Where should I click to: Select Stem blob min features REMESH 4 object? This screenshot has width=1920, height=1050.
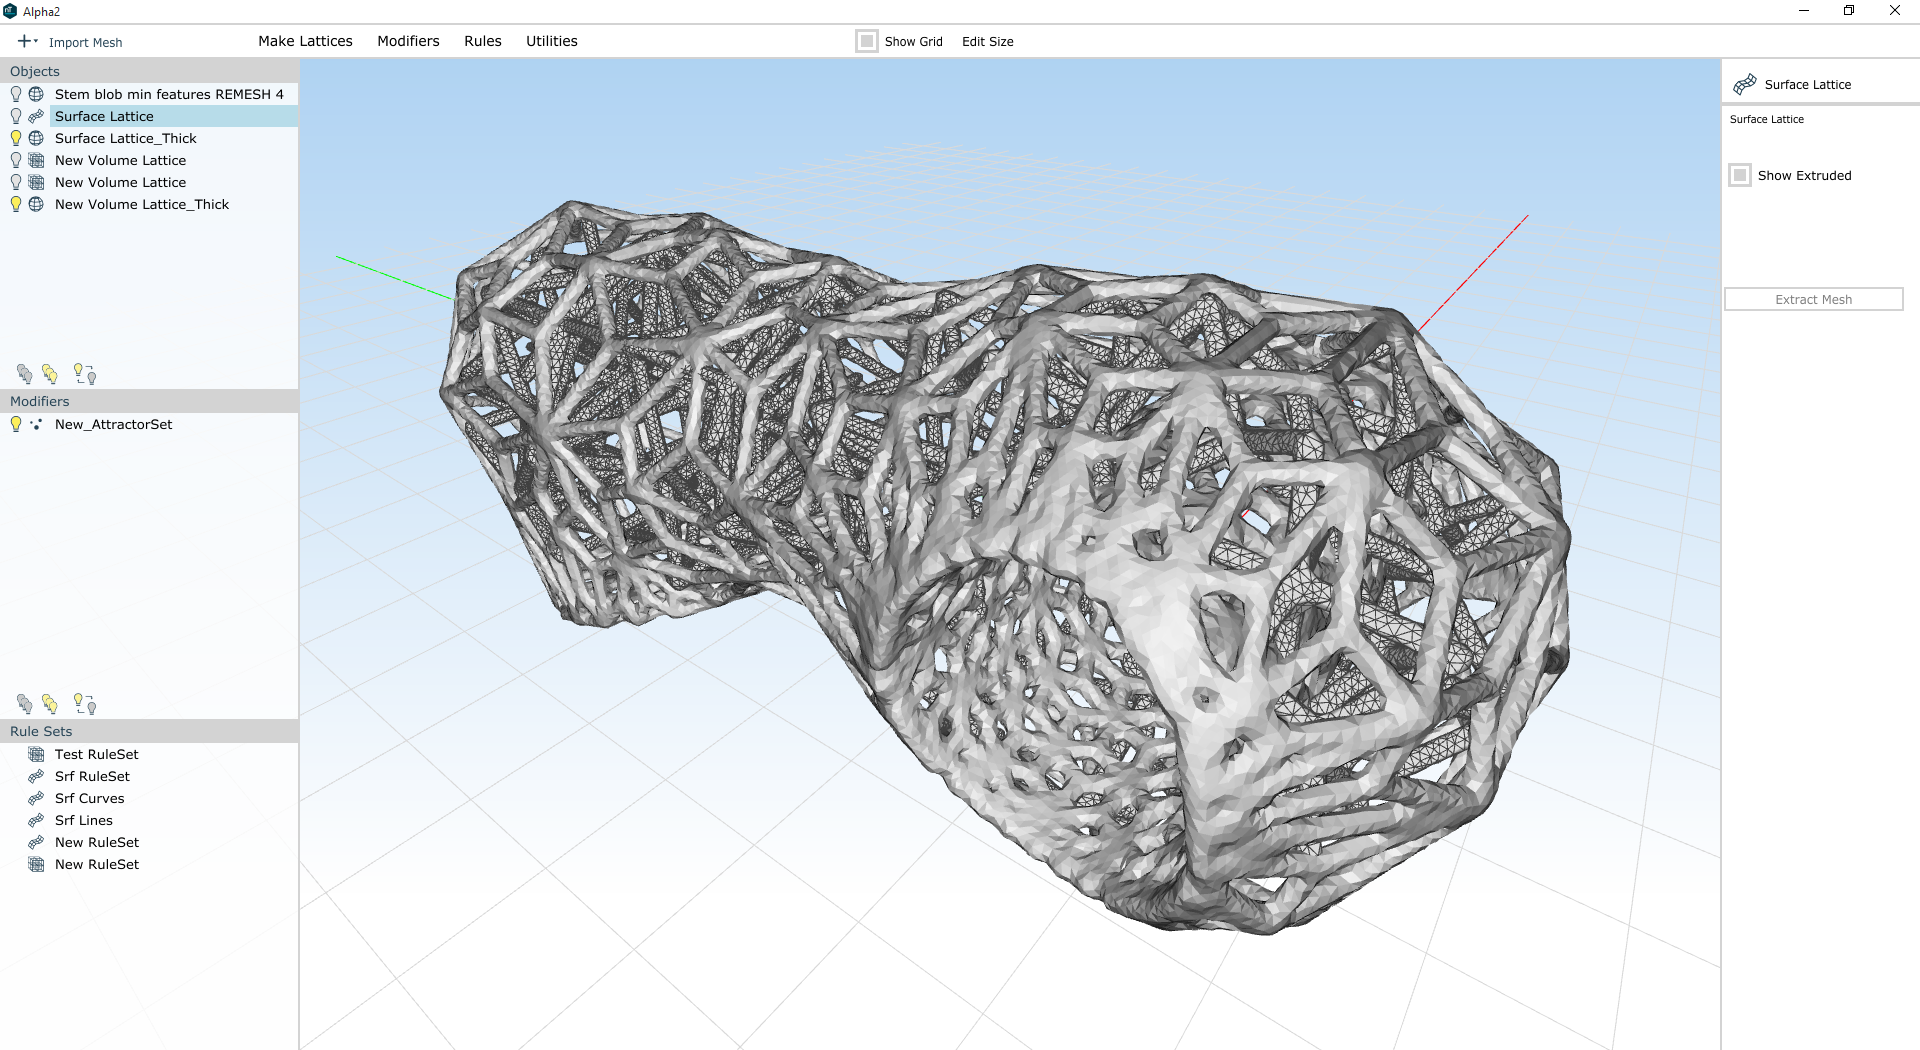(169, 94)
